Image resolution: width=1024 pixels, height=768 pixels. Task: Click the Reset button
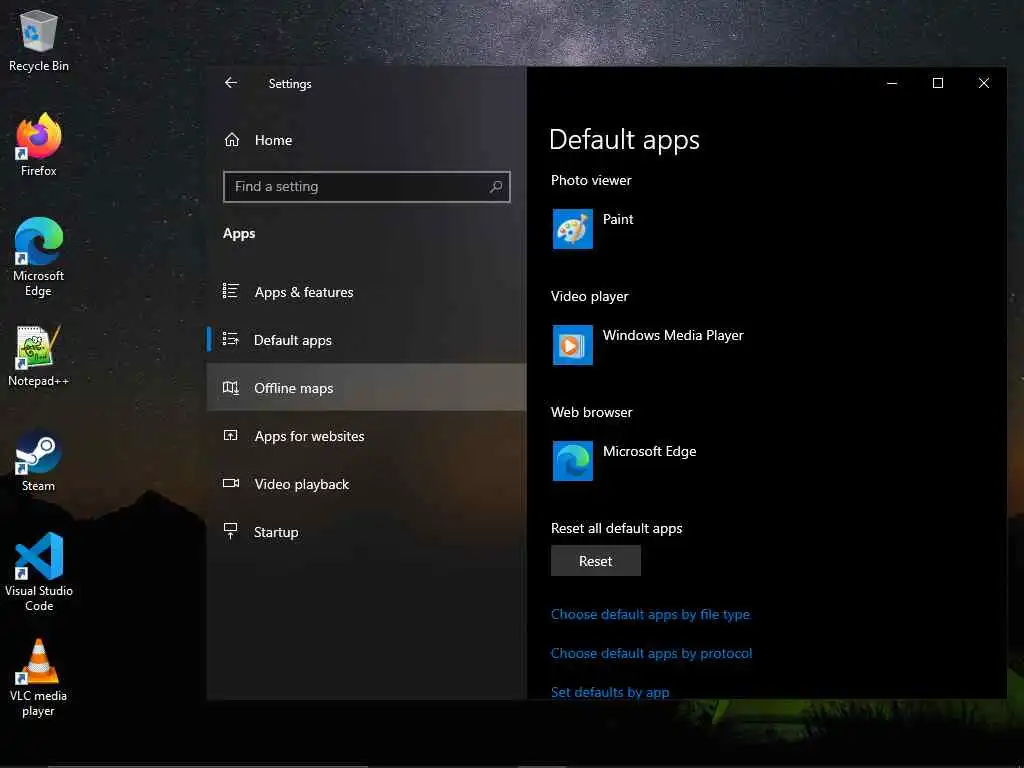596,561
